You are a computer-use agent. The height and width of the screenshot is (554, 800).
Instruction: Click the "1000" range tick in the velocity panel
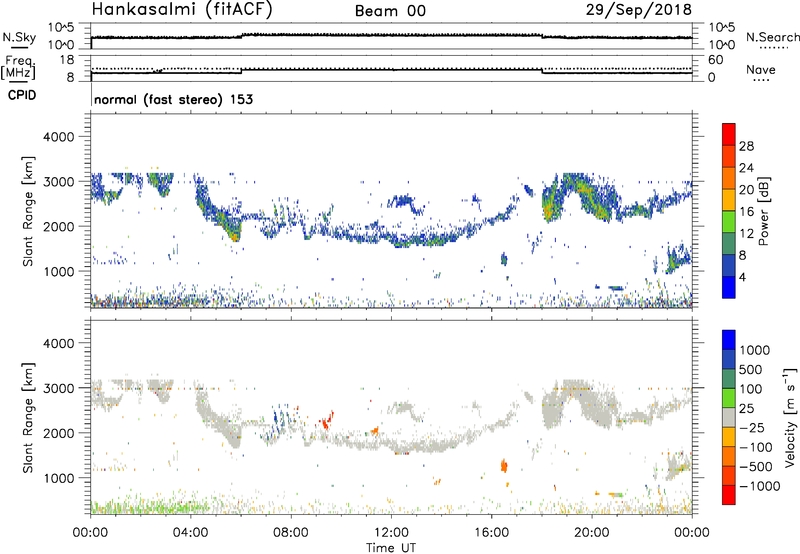tap(59, 478)
